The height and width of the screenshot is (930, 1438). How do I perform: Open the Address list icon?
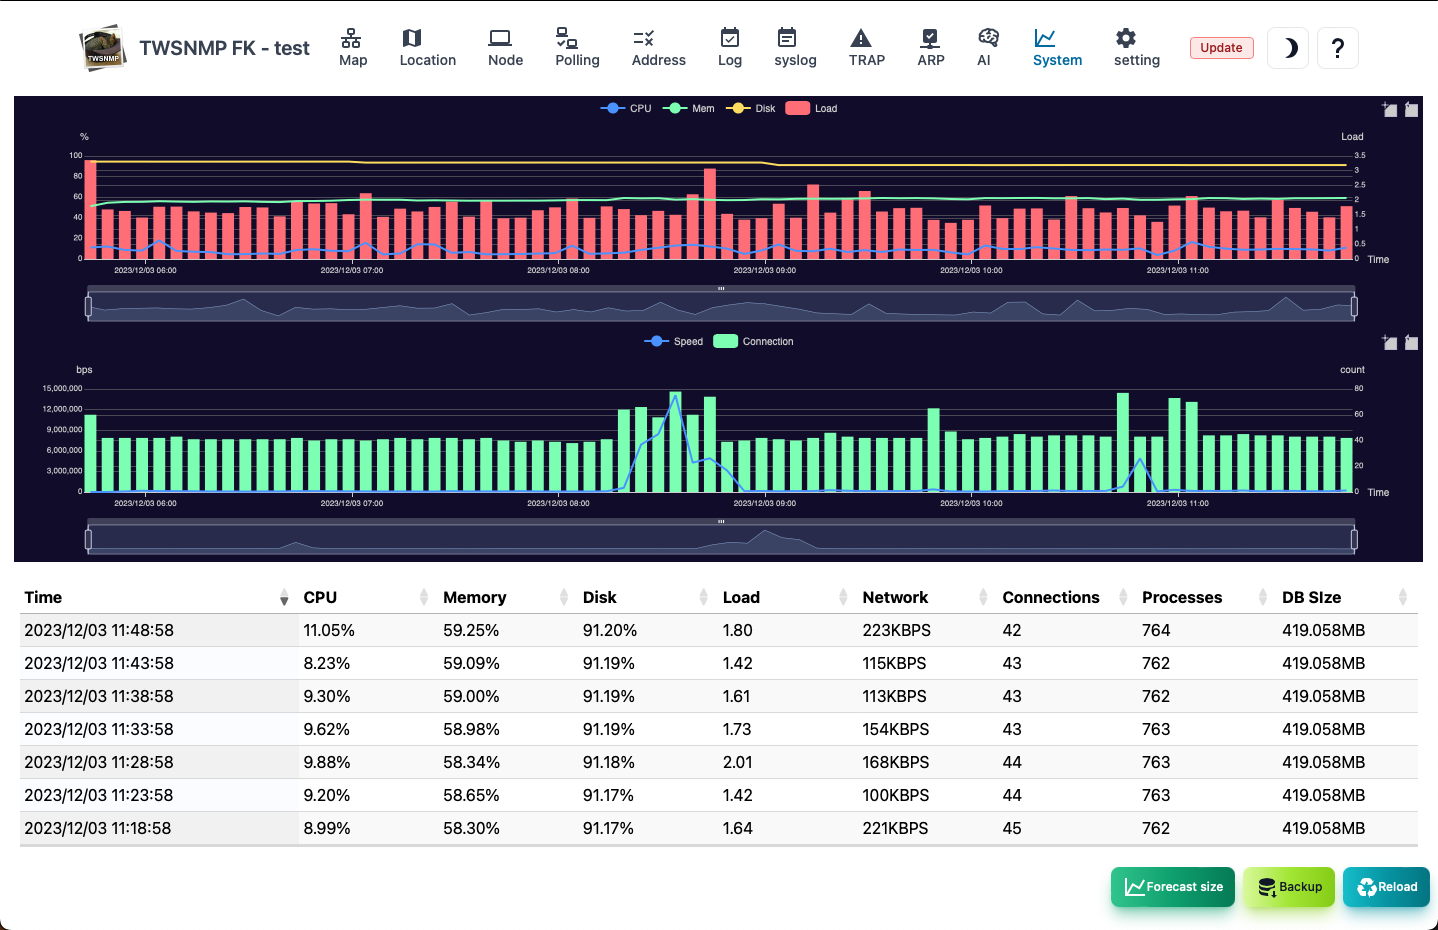[644, 38]
